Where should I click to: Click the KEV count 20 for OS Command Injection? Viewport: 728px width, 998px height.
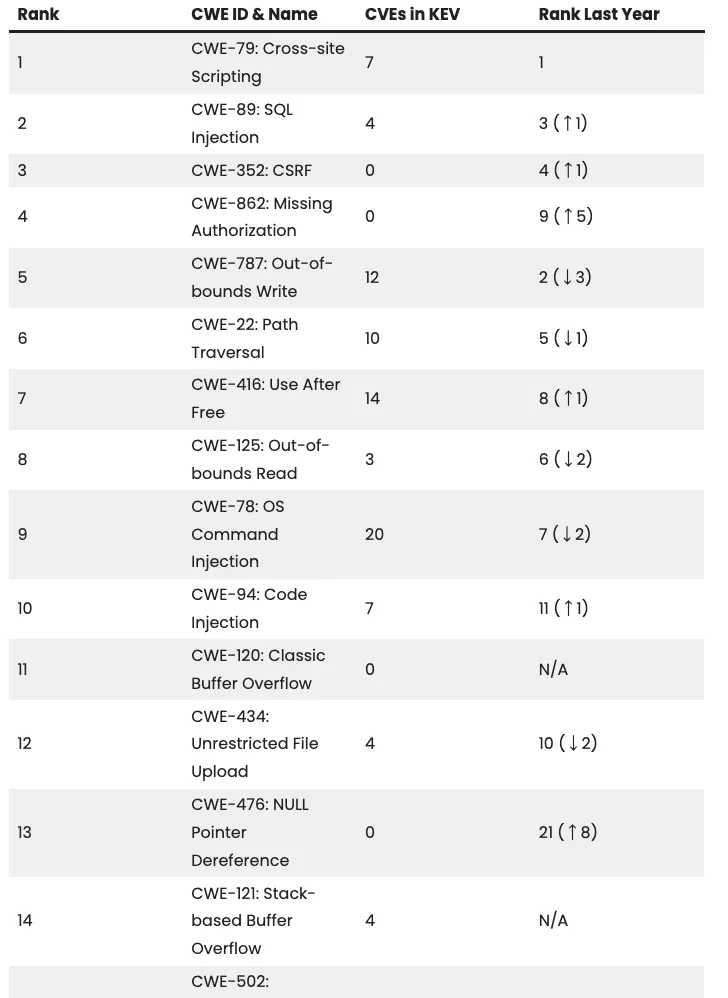click(374, 534)
